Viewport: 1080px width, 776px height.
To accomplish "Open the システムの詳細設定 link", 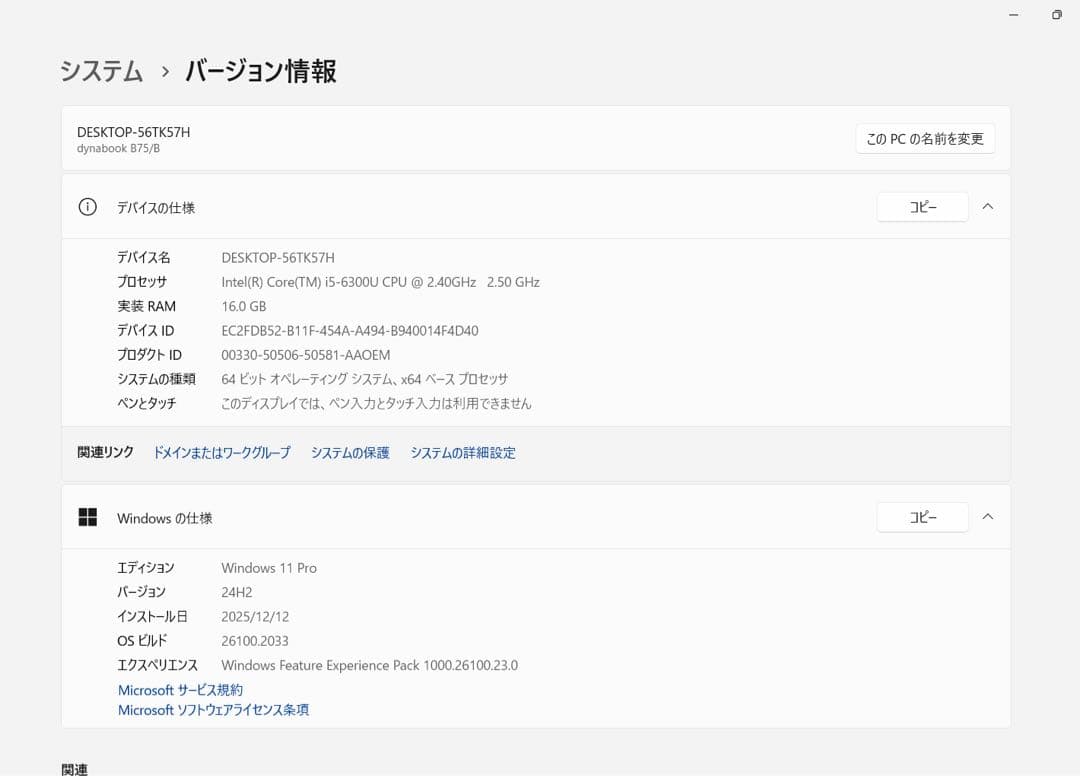I will [463, 452].
